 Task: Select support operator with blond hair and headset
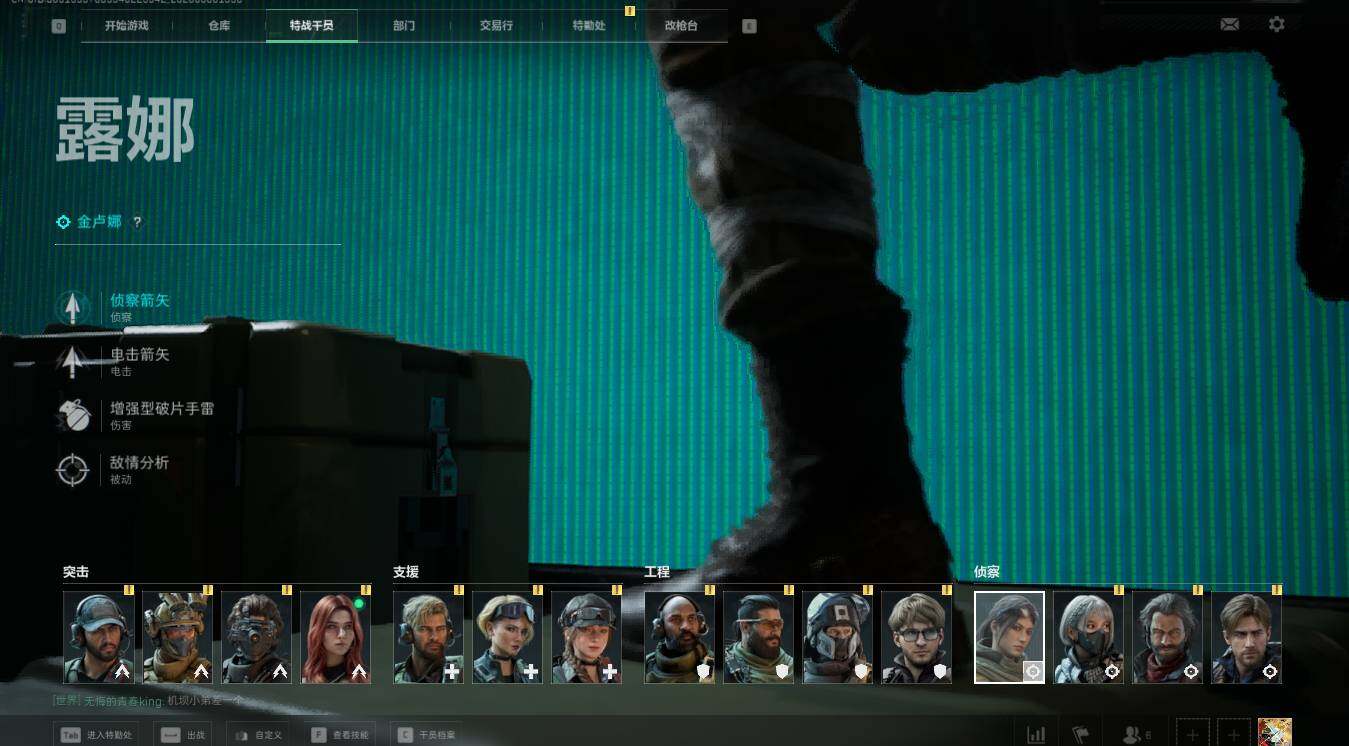(x=428, y=637)
